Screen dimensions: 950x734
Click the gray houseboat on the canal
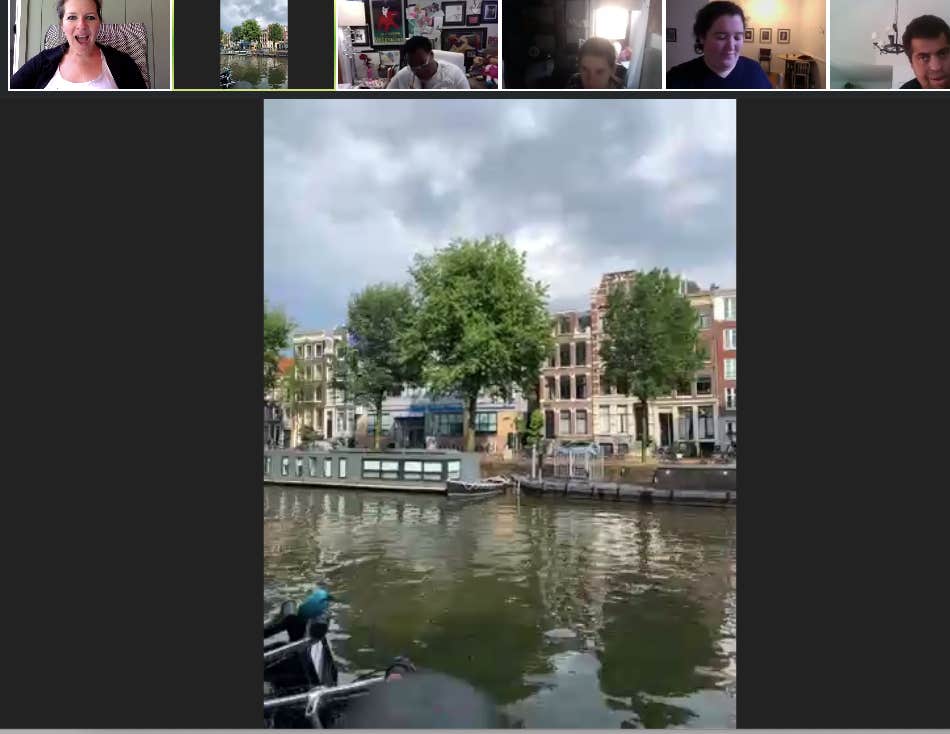pyautogui.click(x=360, y=470)
